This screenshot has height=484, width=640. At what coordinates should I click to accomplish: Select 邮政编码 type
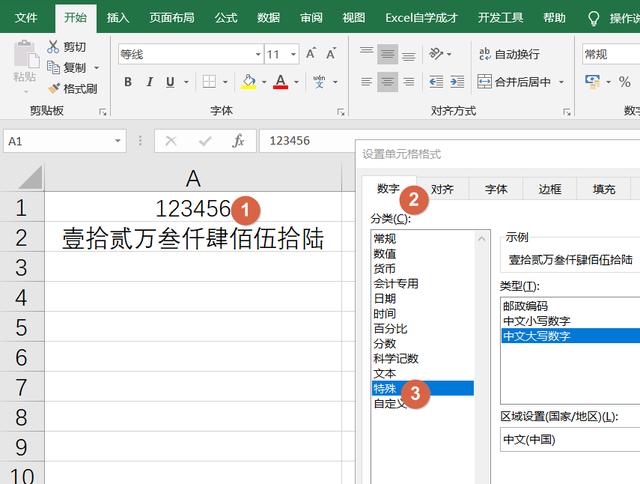click(571, 306)
